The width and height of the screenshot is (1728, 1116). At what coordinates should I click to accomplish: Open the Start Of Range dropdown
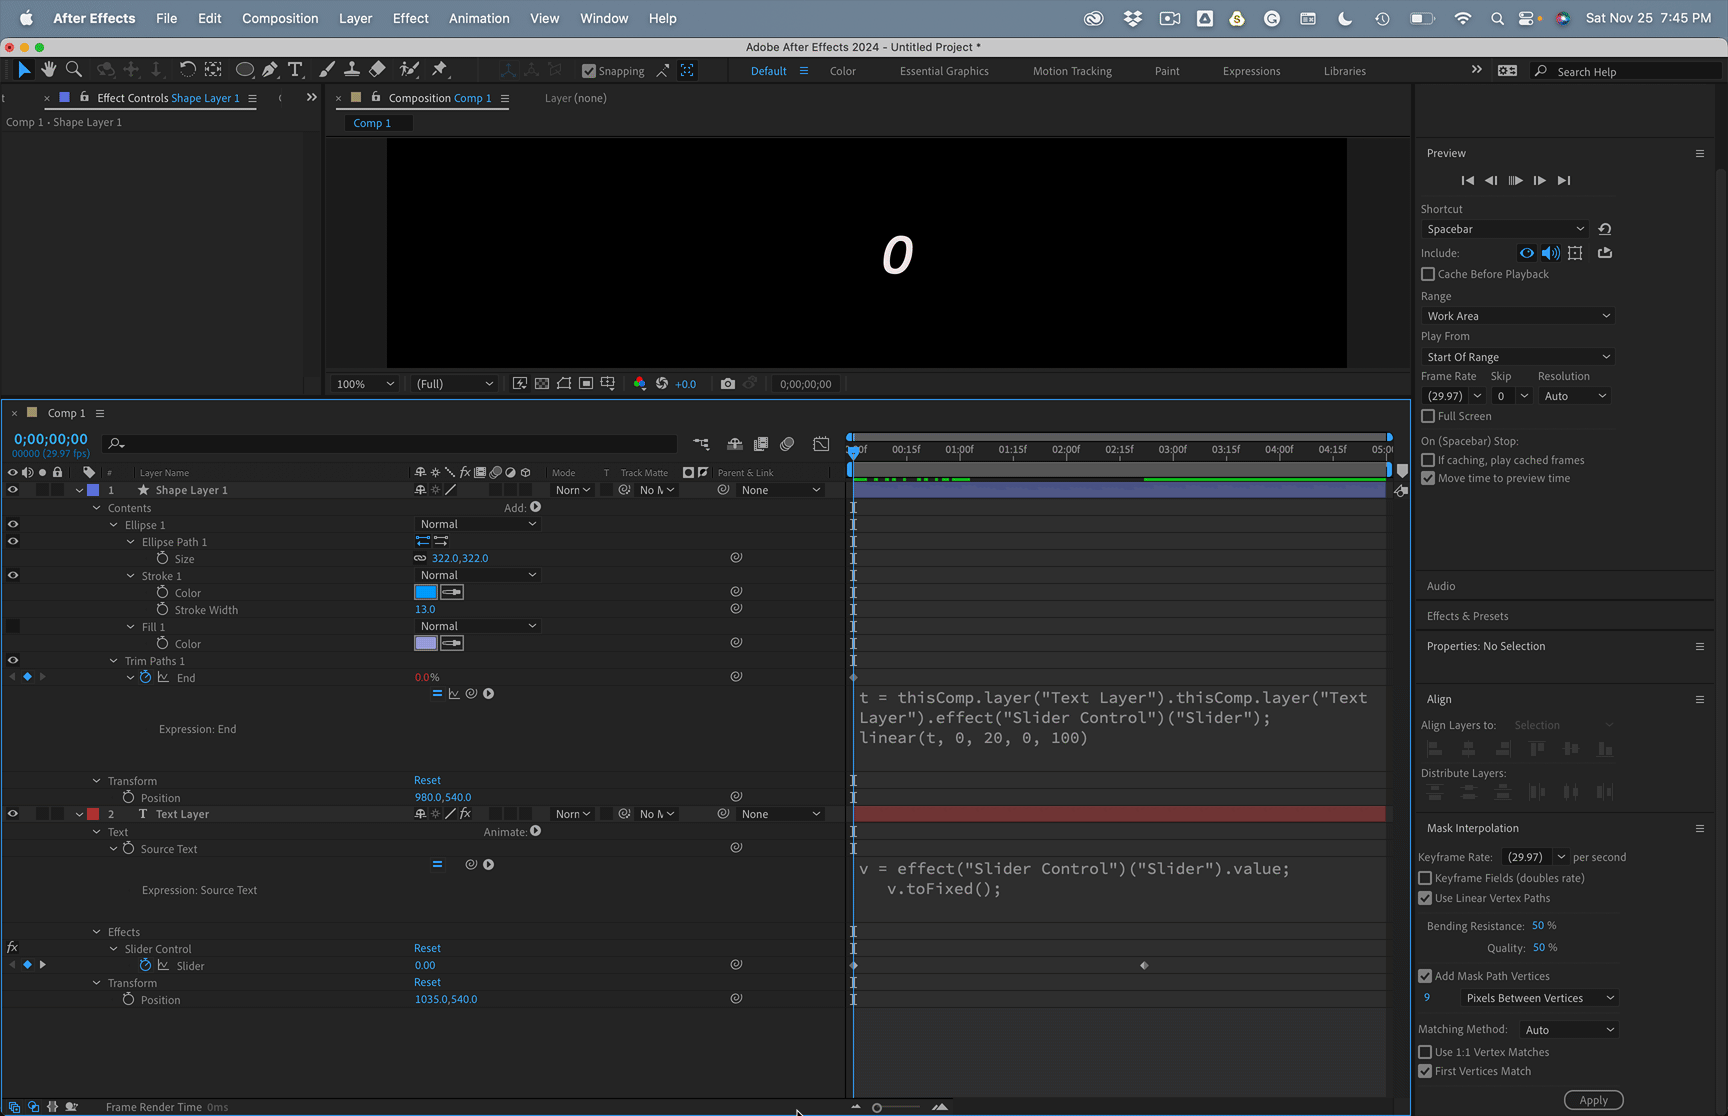pyautogui.click(x=1518, y=357)
